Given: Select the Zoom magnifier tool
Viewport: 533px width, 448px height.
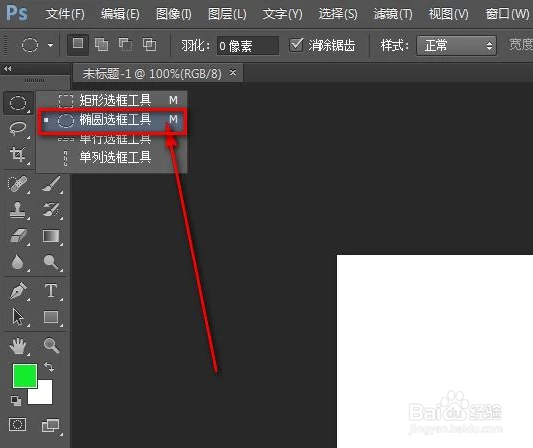Looking at the screenshot, I should (51, 345).
